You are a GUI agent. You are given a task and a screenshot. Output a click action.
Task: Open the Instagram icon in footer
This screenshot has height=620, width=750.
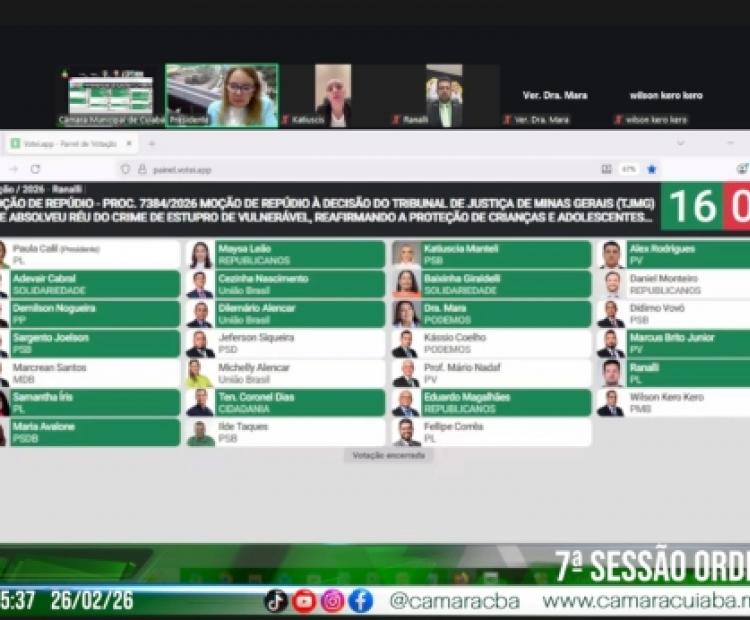click(333, 601)
